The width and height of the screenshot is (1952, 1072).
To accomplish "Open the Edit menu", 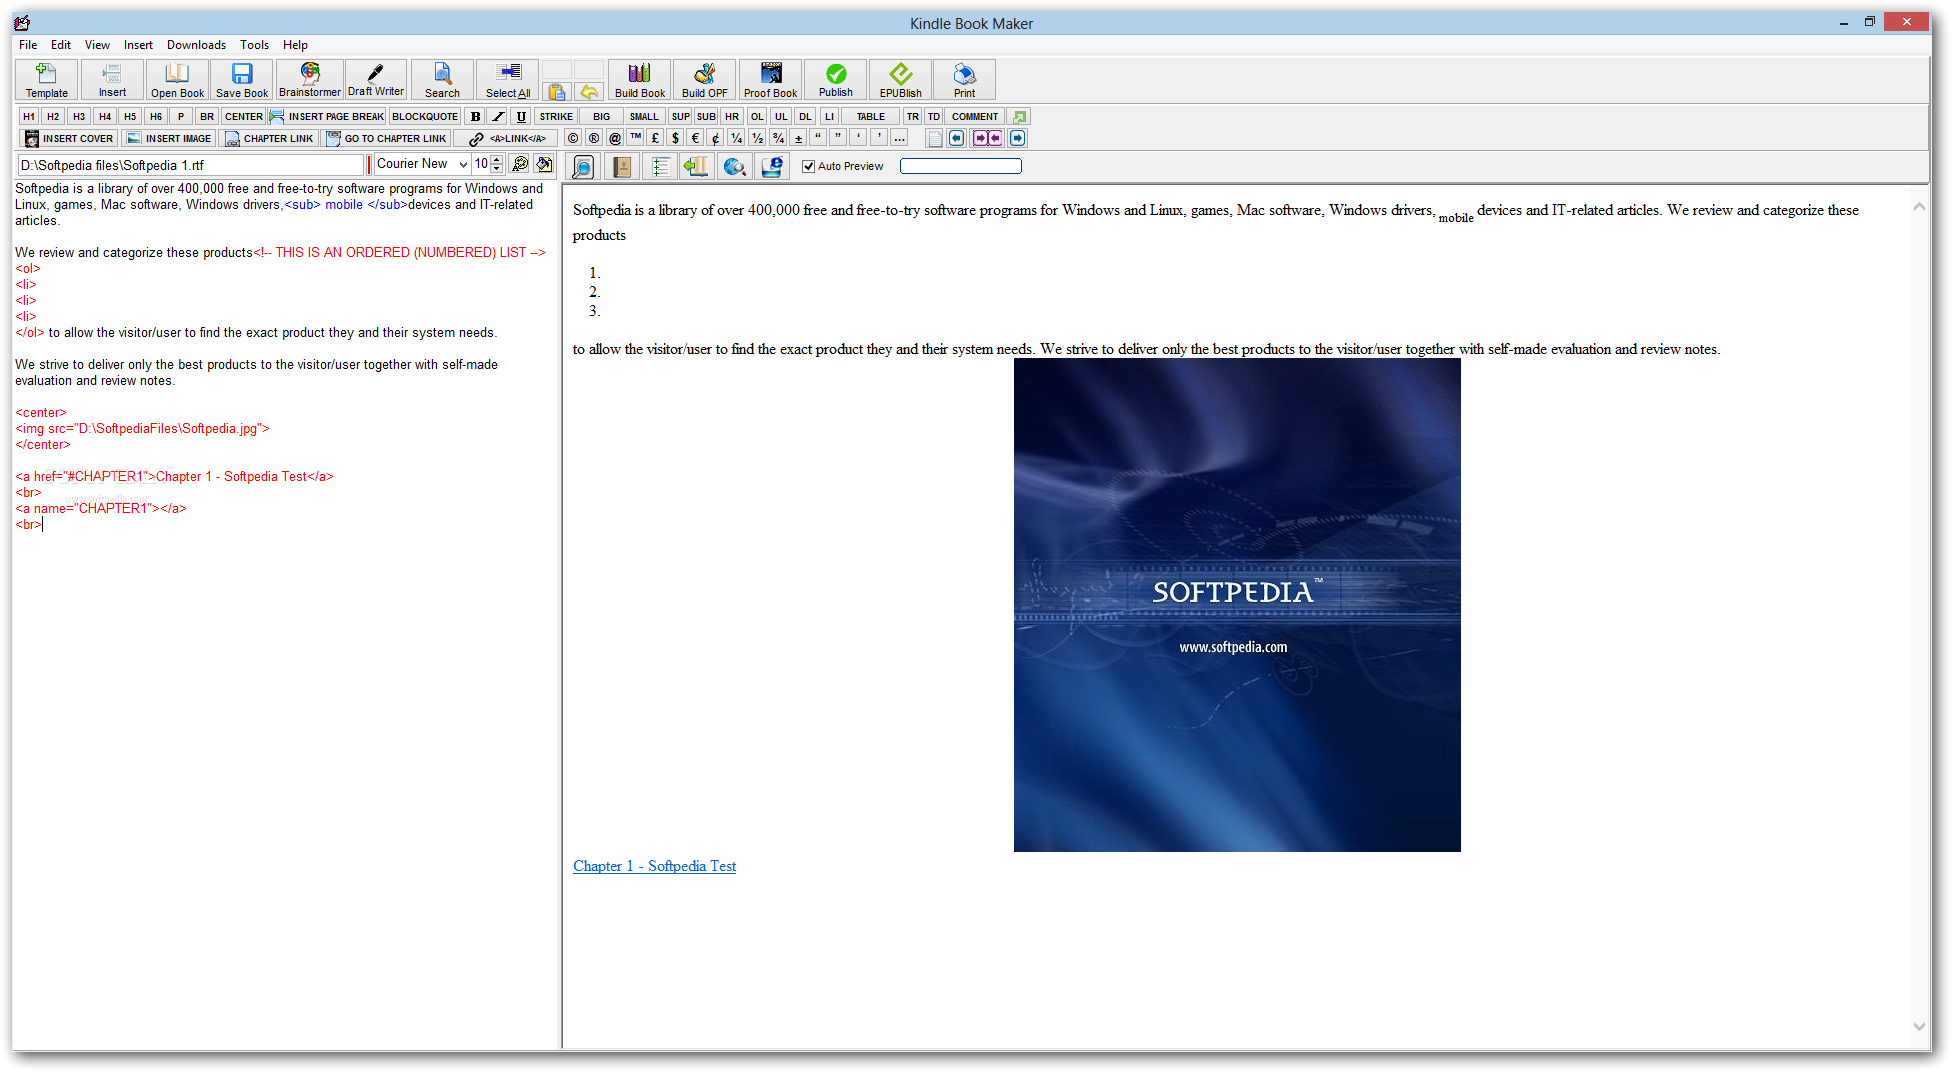I will click(61, 45).
